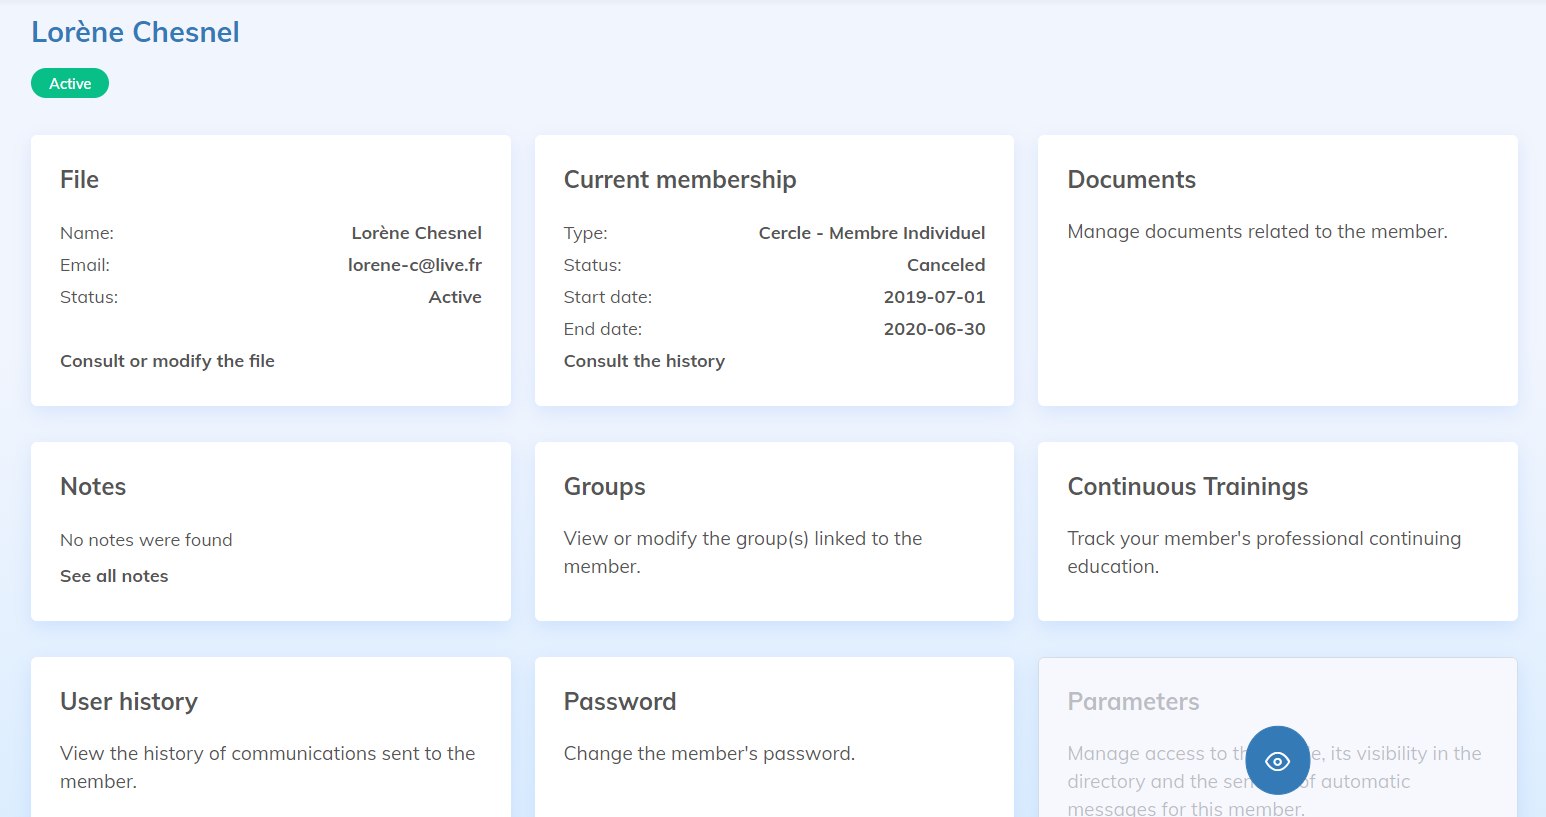Click the green Active status badge
Image resolution: width=1546 pixels, height=817 pixels.
[70, 84]
